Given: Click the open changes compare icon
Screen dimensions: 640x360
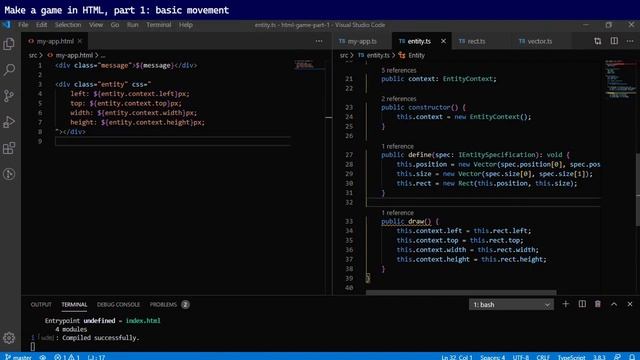Looking at the screenshot, I should [x=598, y=41].
